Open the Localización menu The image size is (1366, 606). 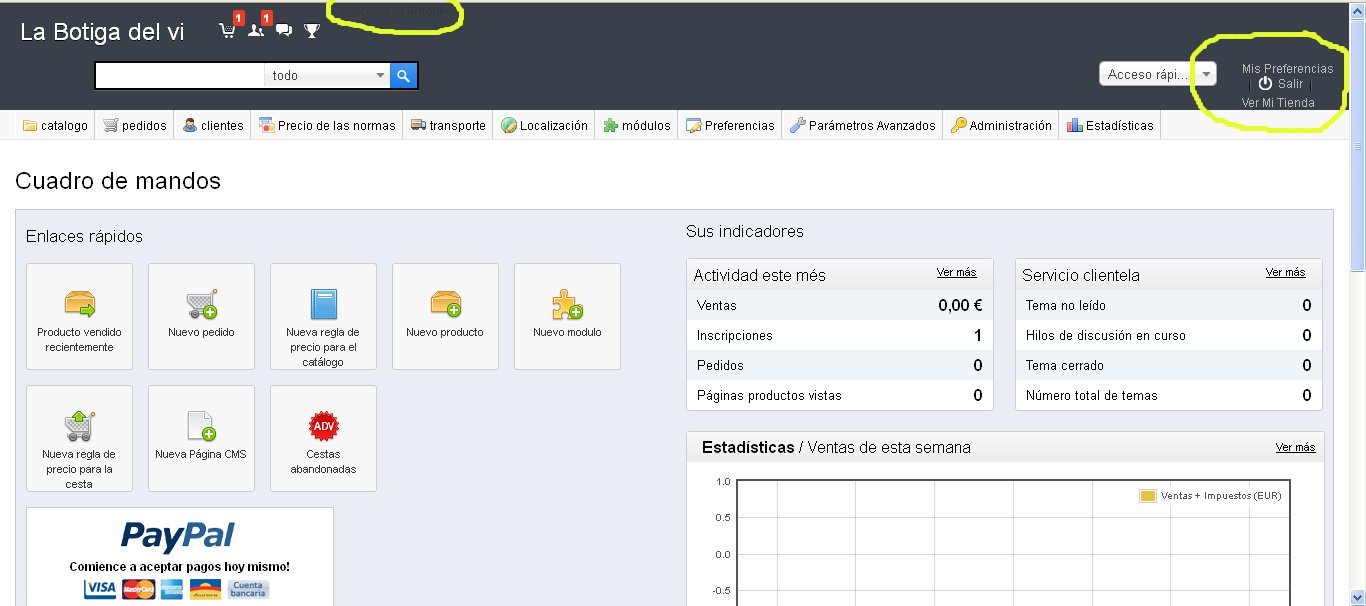pyautogui.click(x=544, y=125)
